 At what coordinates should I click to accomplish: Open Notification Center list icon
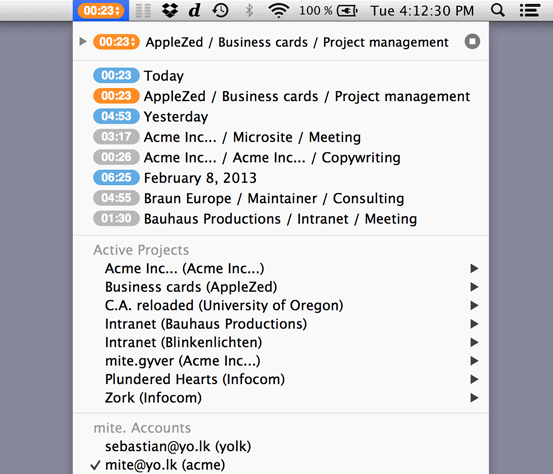point(530,11)
